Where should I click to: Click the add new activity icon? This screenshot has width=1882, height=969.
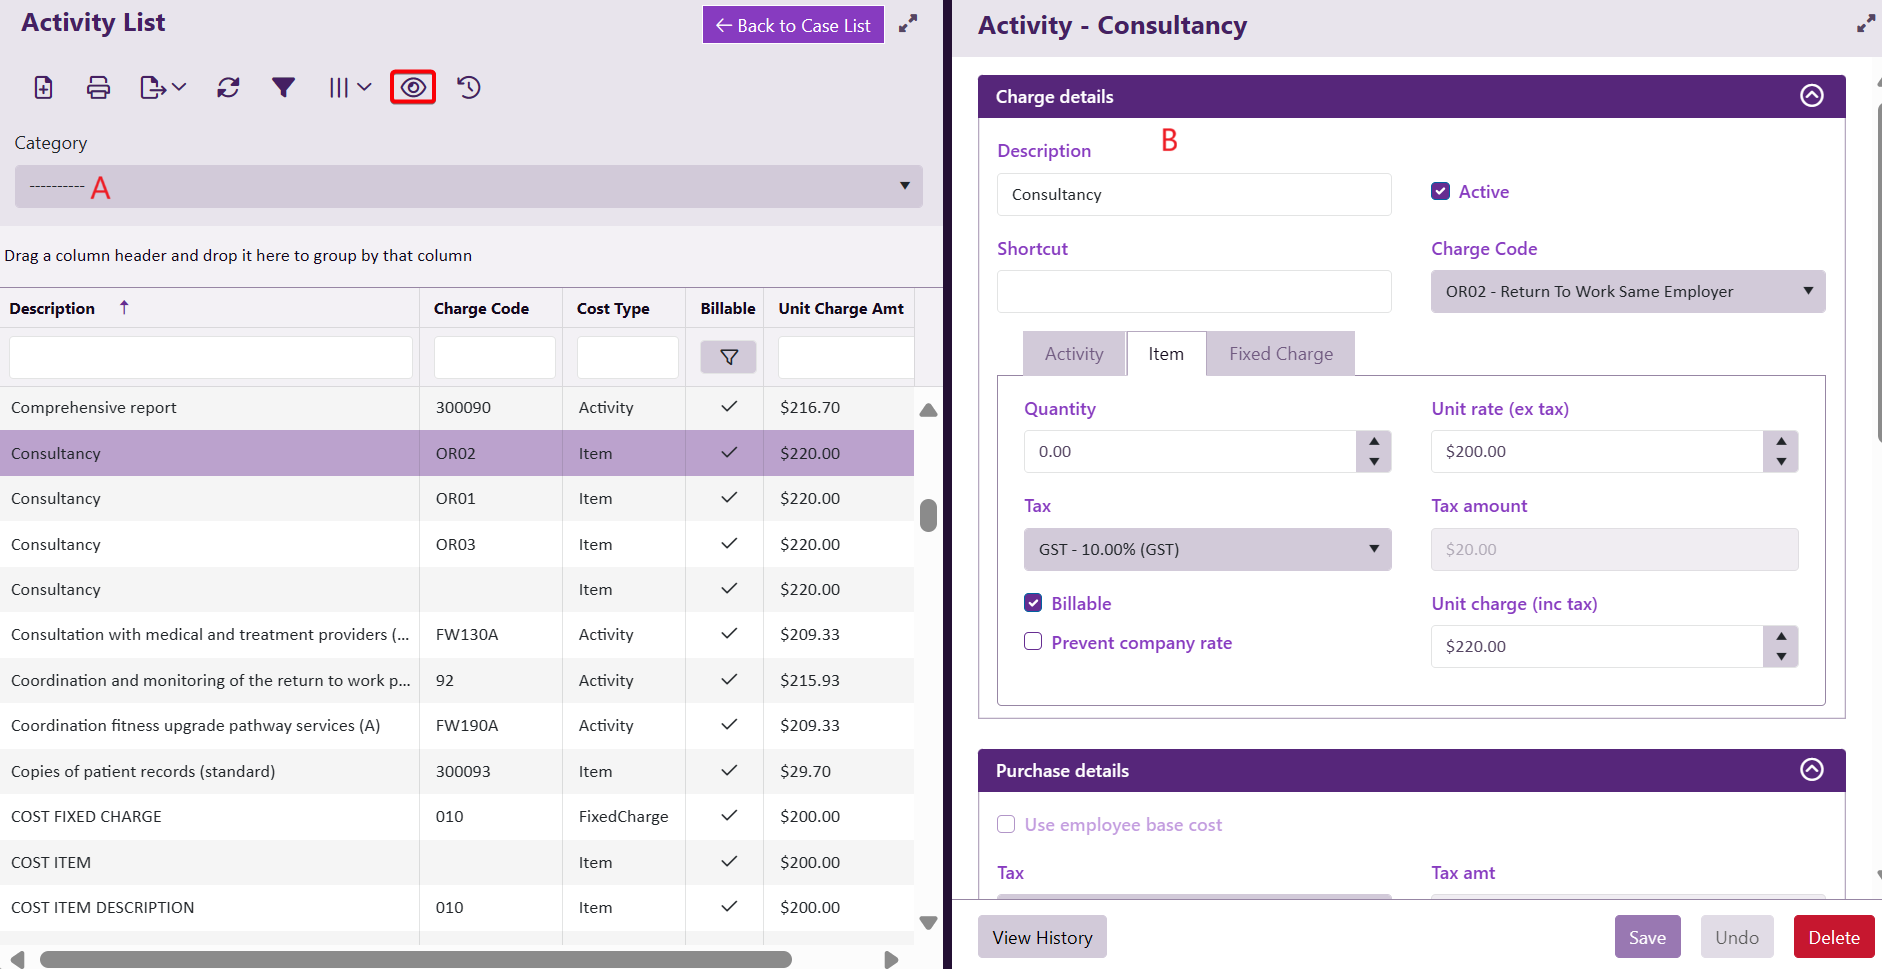[x=43, y=88]
